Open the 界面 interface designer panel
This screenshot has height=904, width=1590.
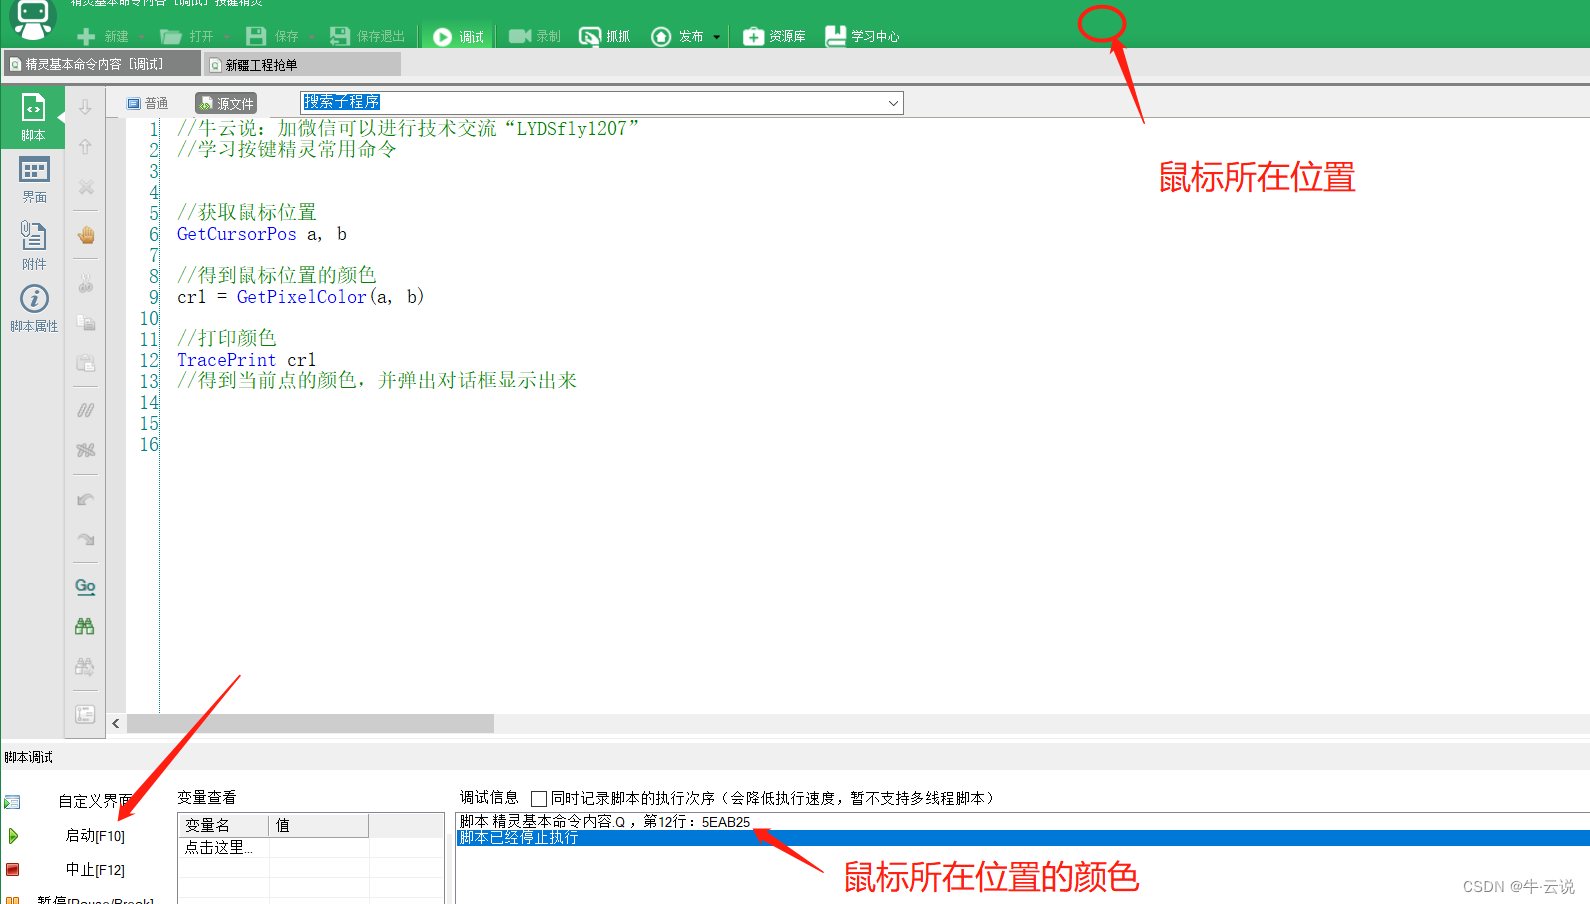[x=34, y=180]
